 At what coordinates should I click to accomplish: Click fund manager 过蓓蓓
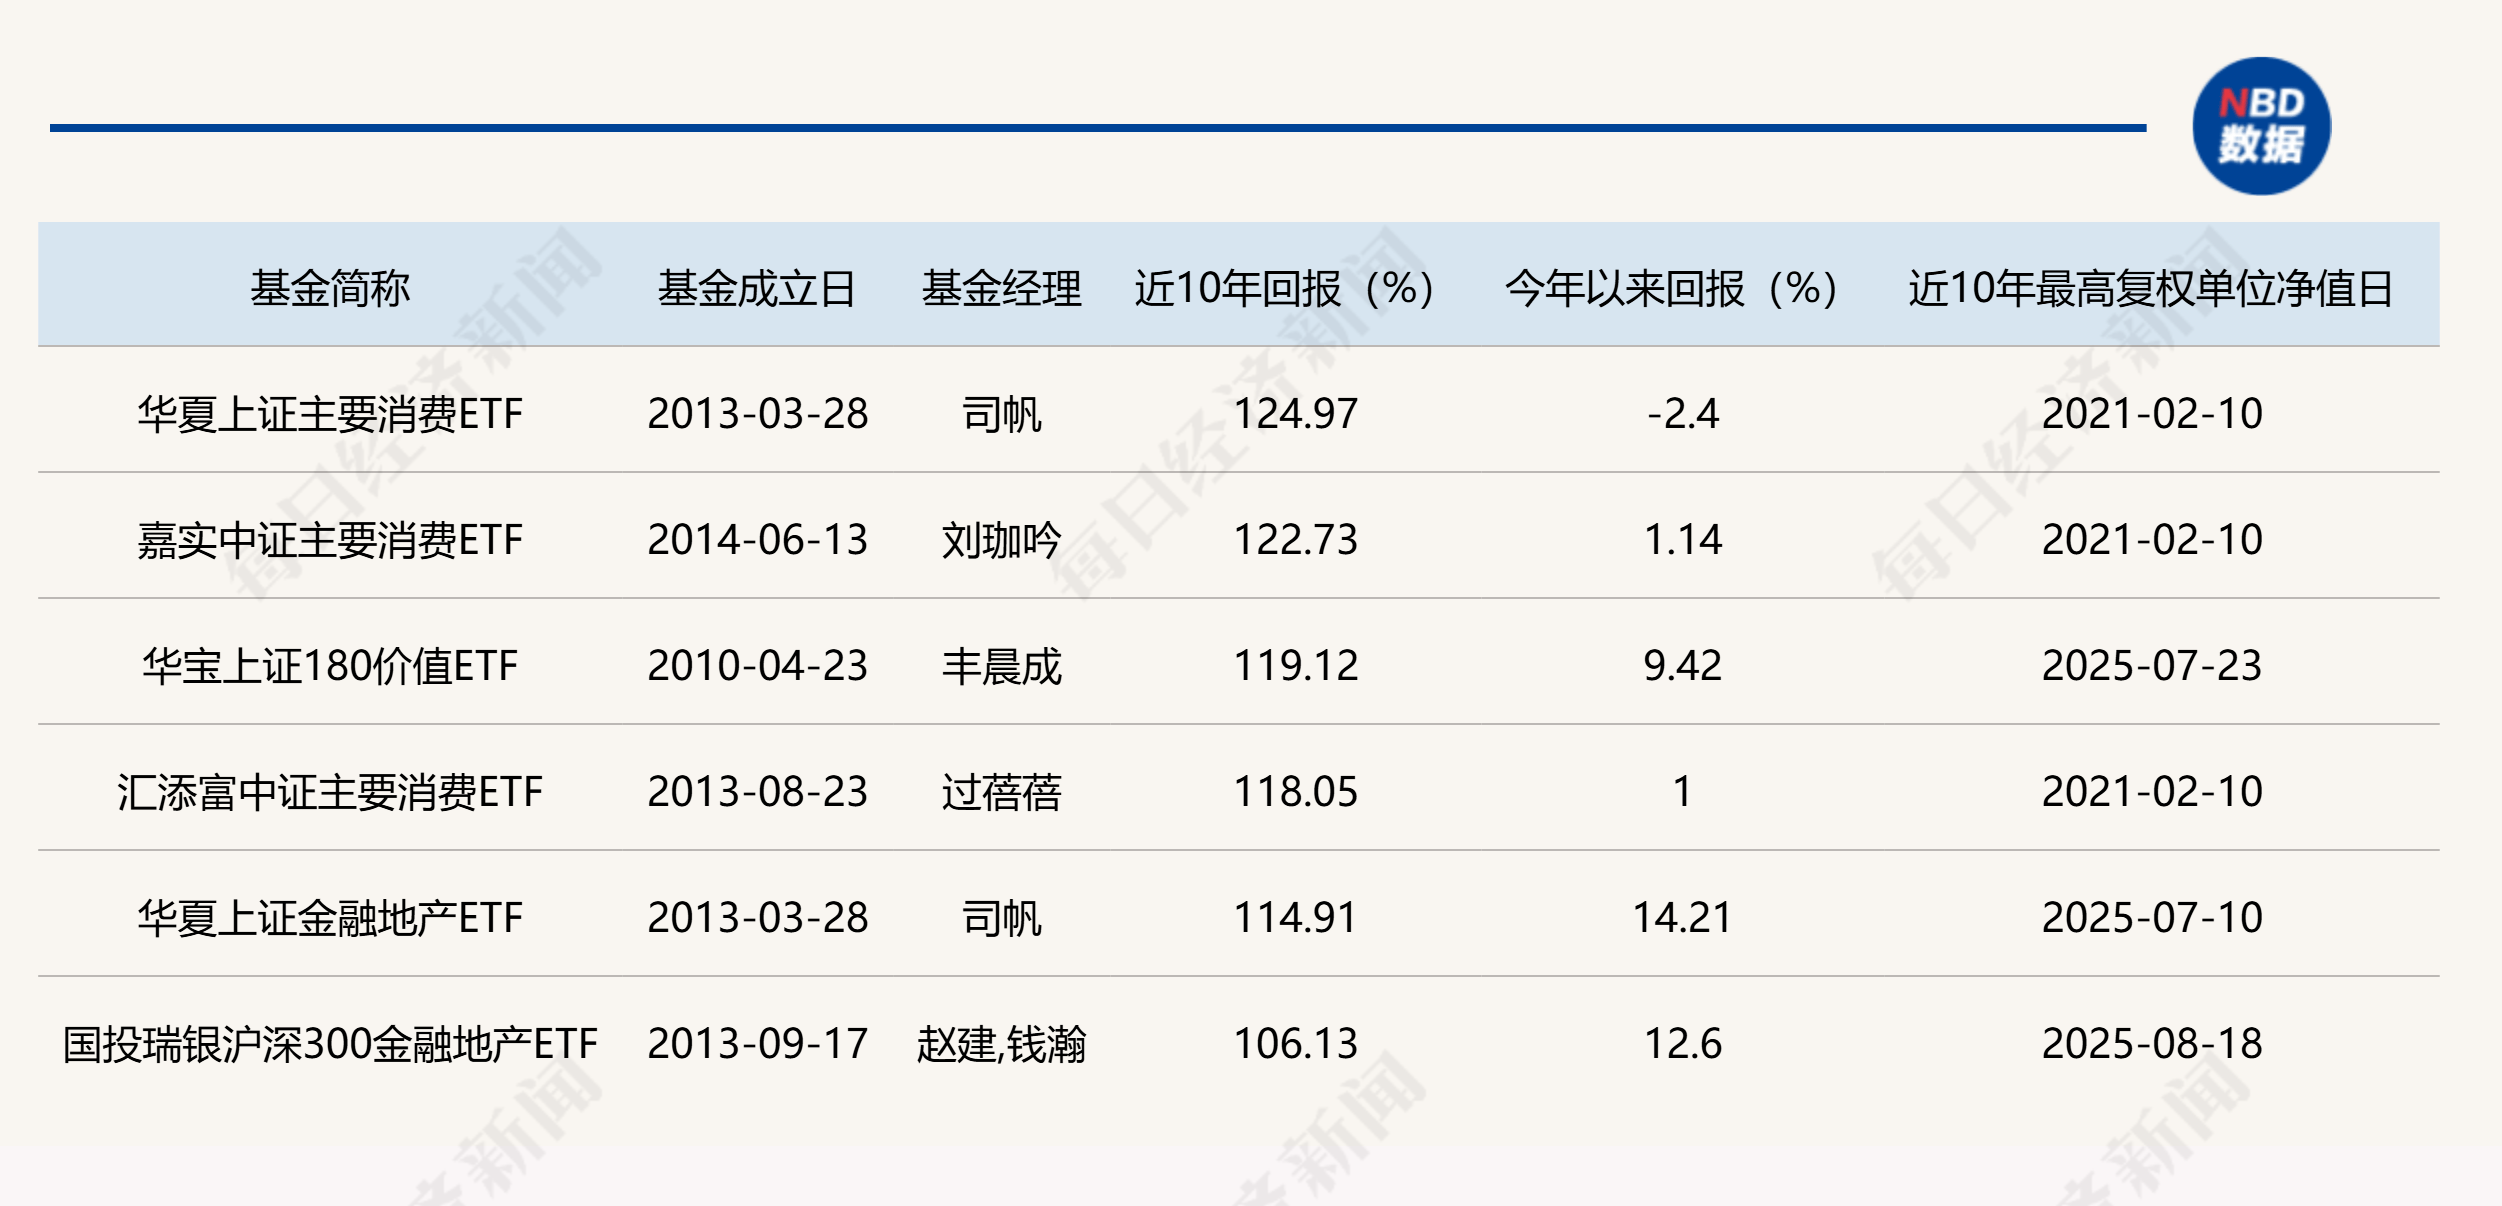(1001, 792)
